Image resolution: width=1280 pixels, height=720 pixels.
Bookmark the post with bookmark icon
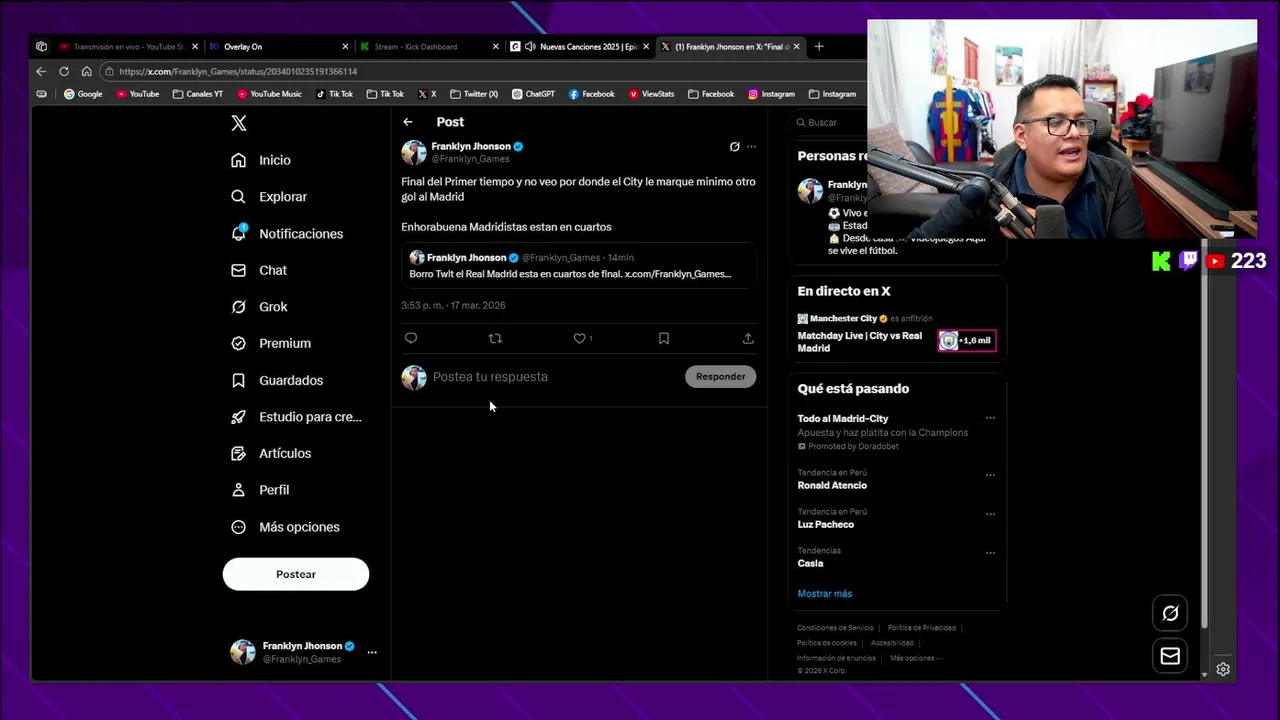pyautogui.click(x=664, y=338)
